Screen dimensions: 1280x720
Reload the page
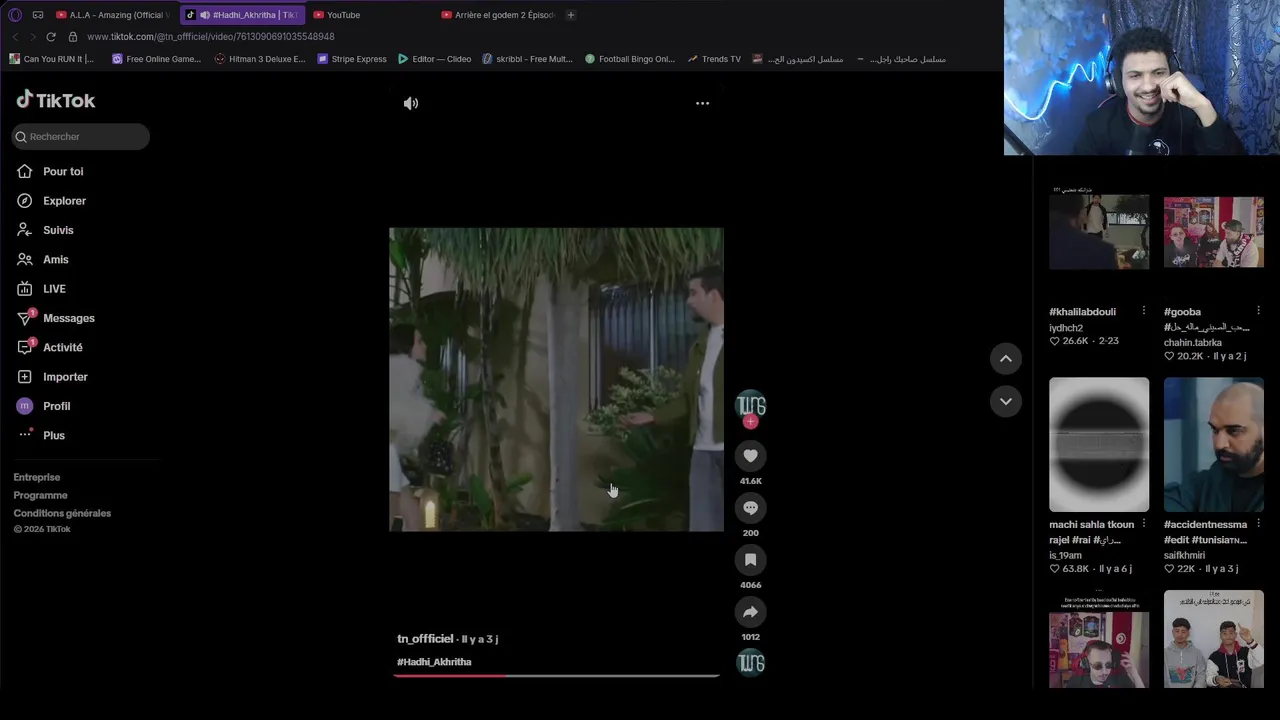51,37
